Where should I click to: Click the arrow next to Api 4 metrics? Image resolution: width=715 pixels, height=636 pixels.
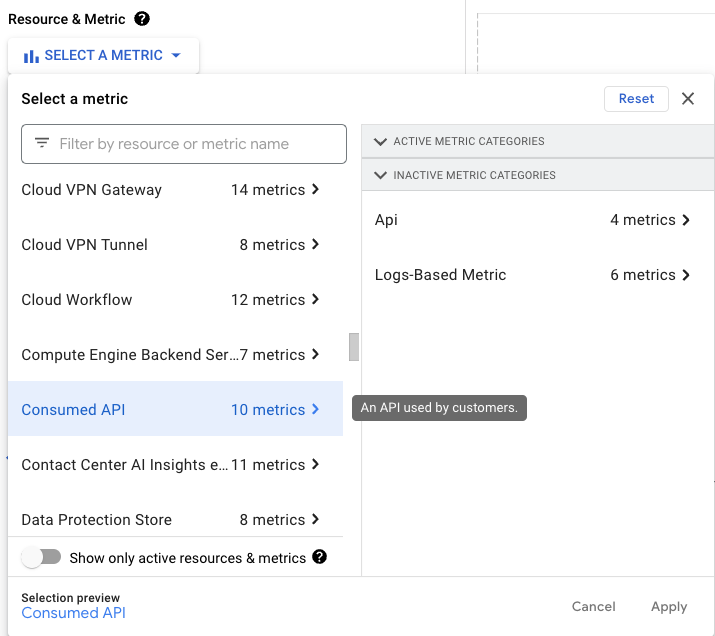point(686,220)
